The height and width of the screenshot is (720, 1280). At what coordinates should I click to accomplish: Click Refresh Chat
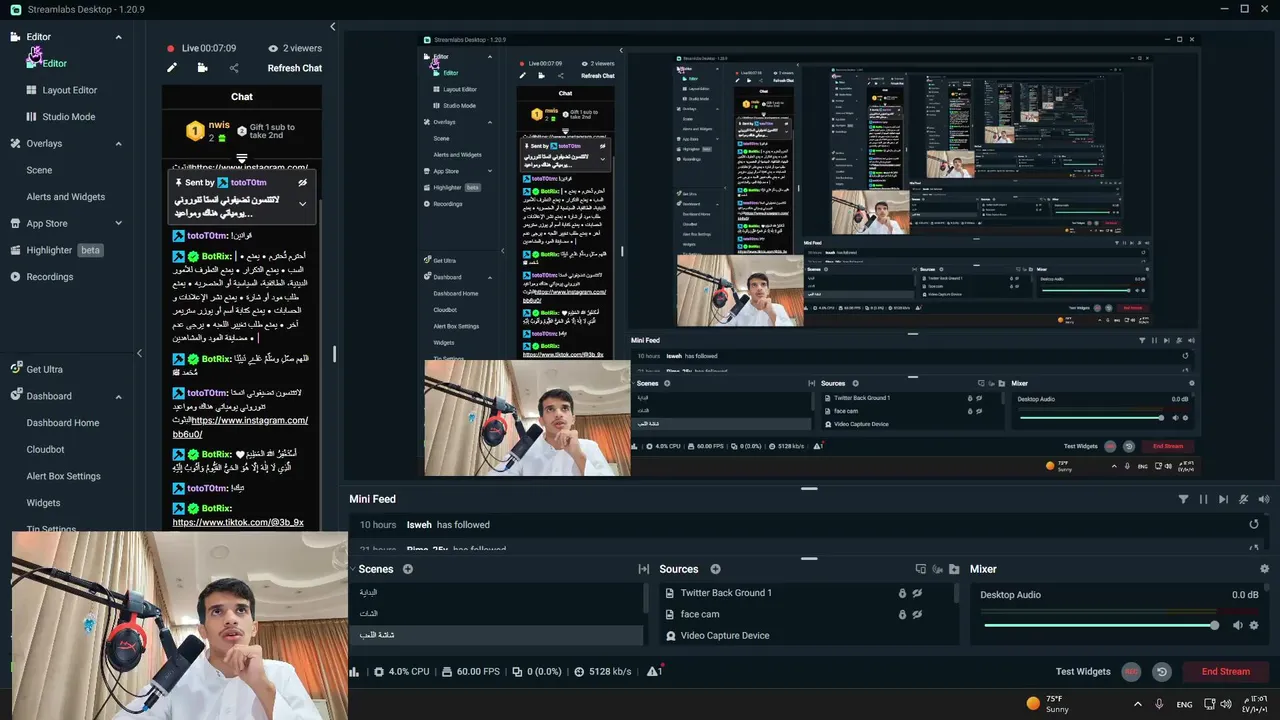pyautogui.click(x=294, y=68)
